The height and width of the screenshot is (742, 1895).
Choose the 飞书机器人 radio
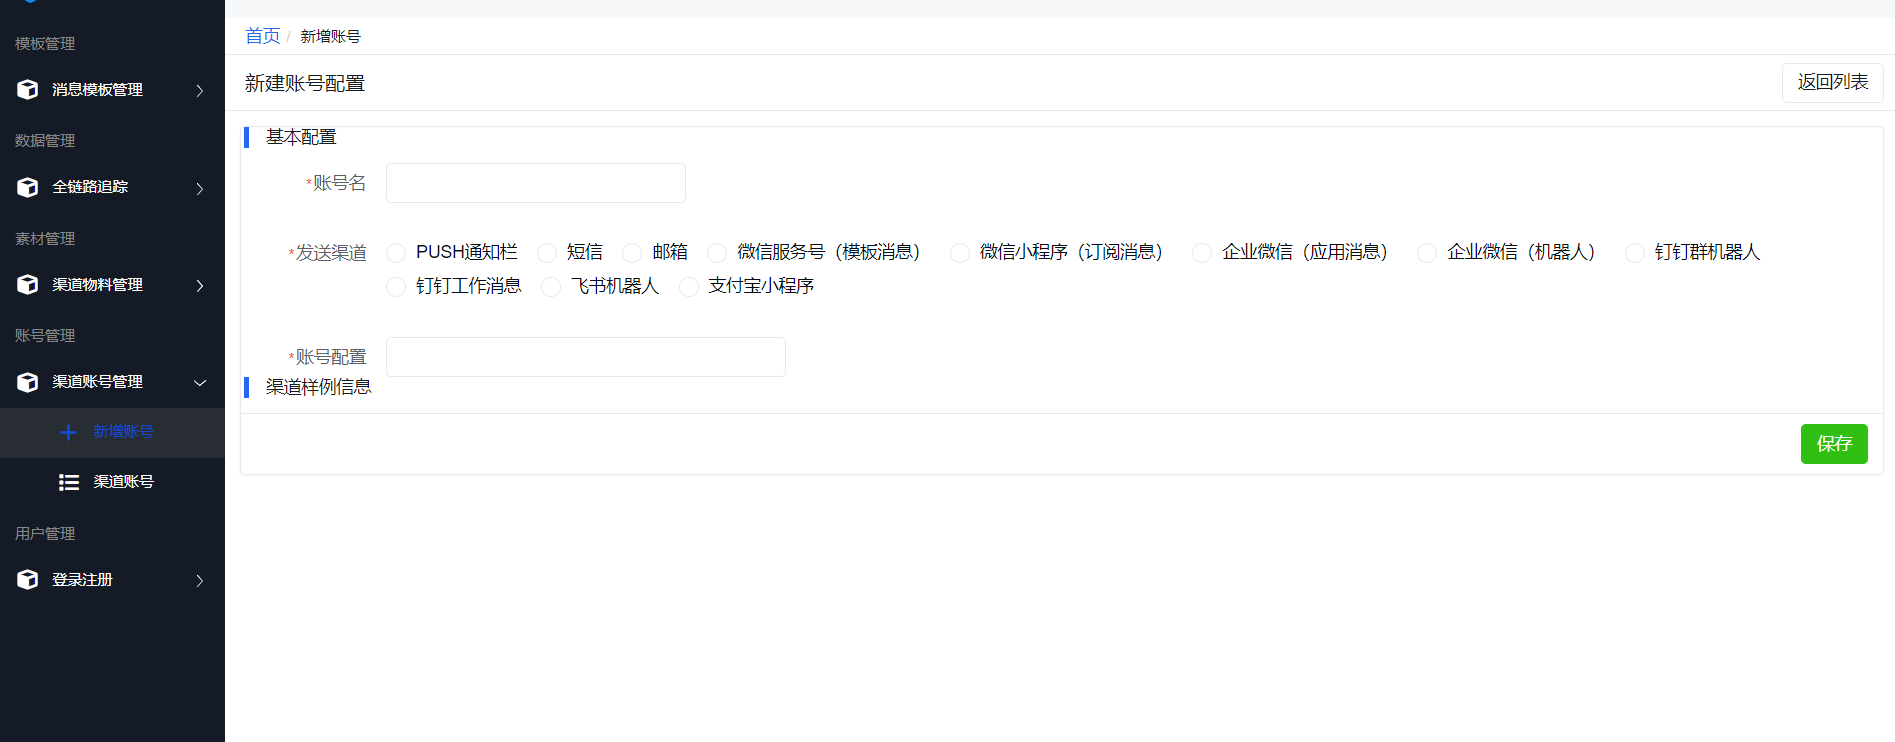coord(551,287)
